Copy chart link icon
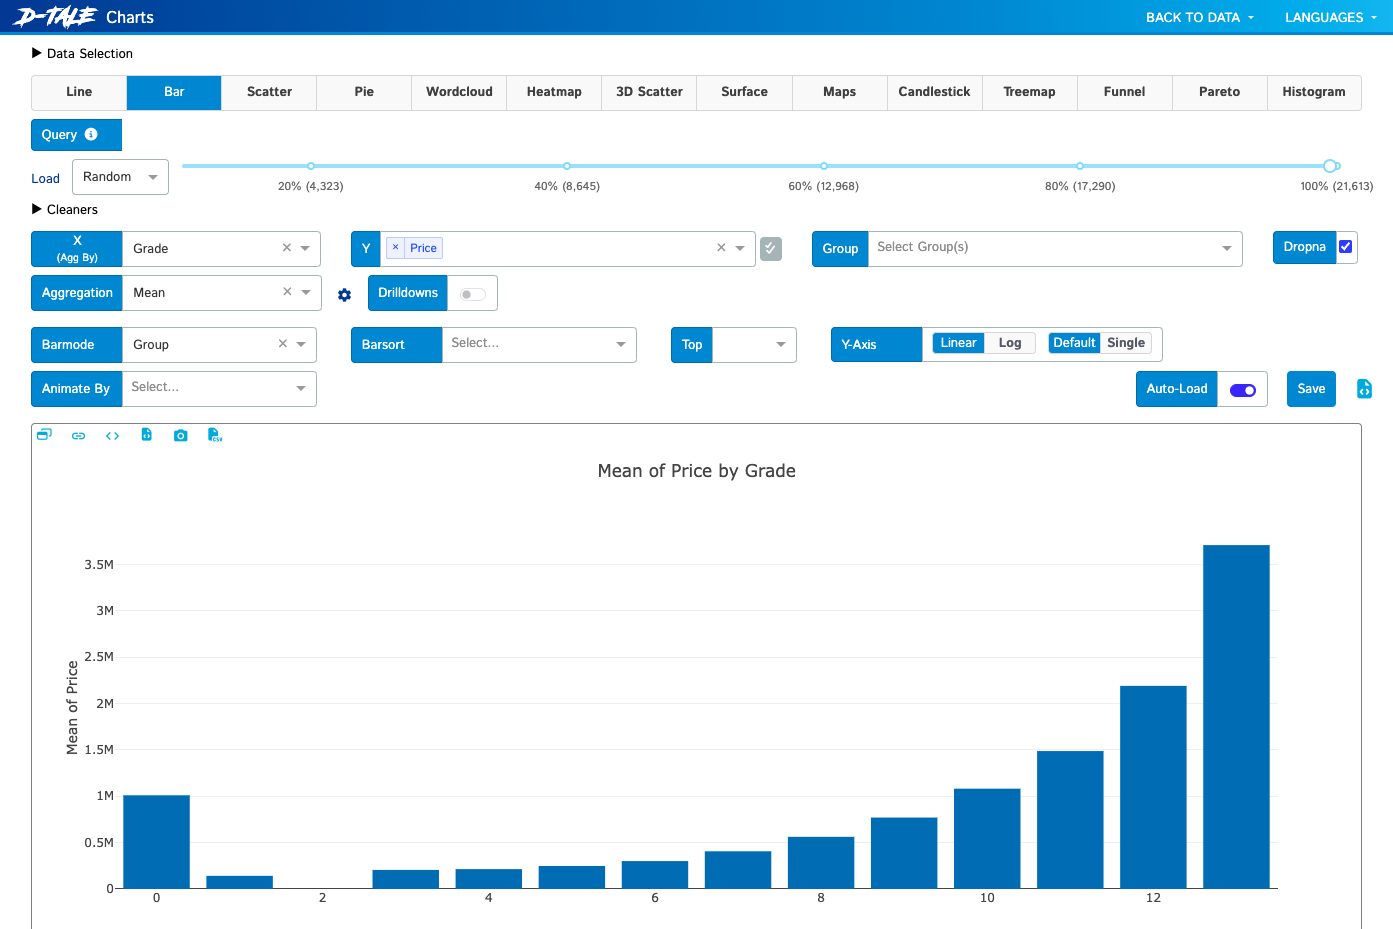The height and width of the screenshot is (929, 1393). (x=79, y=436)
